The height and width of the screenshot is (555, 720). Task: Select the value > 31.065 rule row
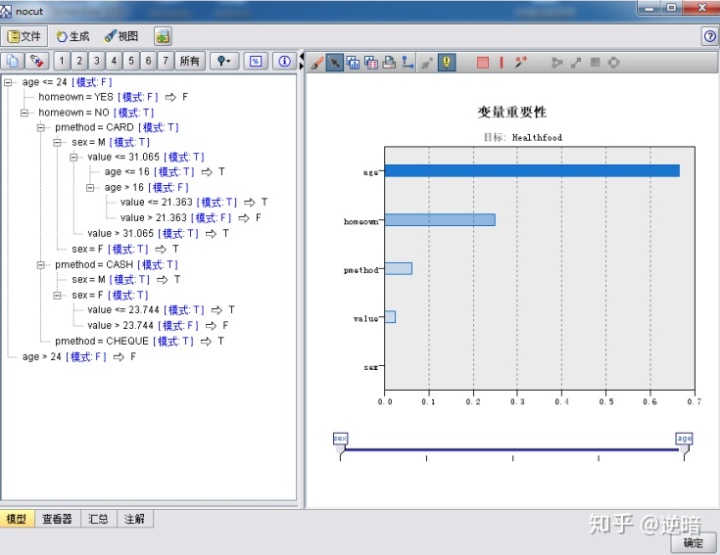point(158,234)
